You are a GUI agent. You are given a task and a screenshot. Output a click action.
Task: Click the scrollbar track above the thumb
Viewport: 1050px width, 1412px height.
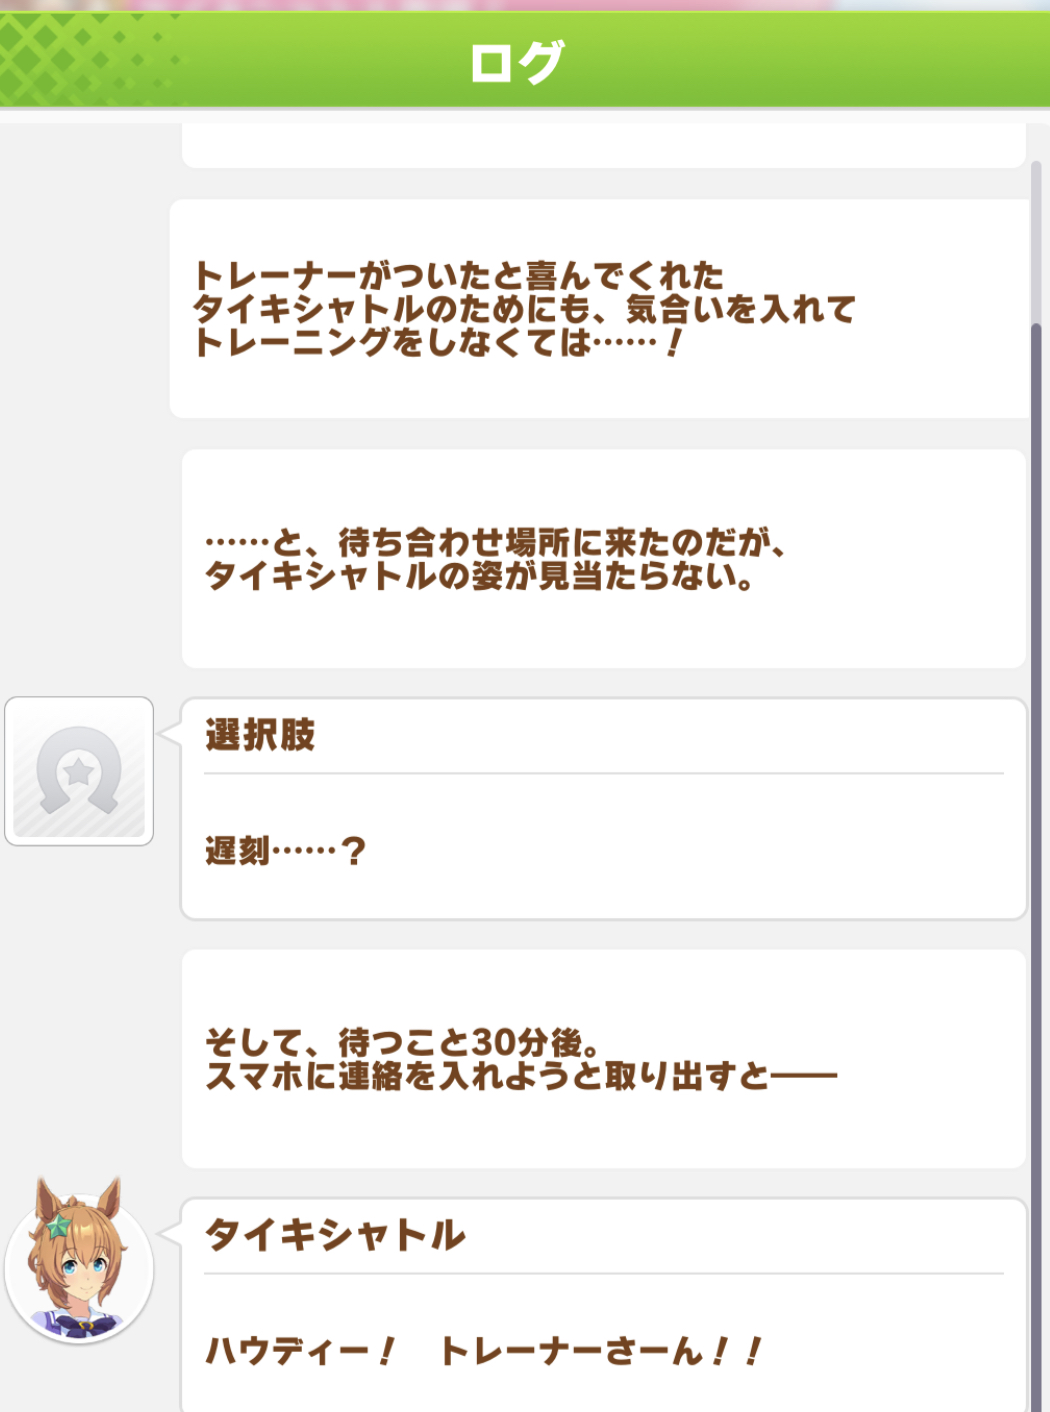(x=1036, y=240)
